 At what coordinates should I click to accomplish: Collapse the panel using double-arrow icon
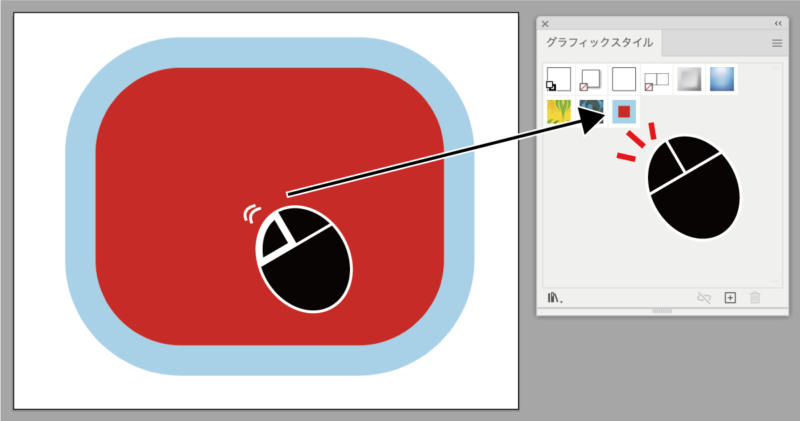click(x=778, y=23)
